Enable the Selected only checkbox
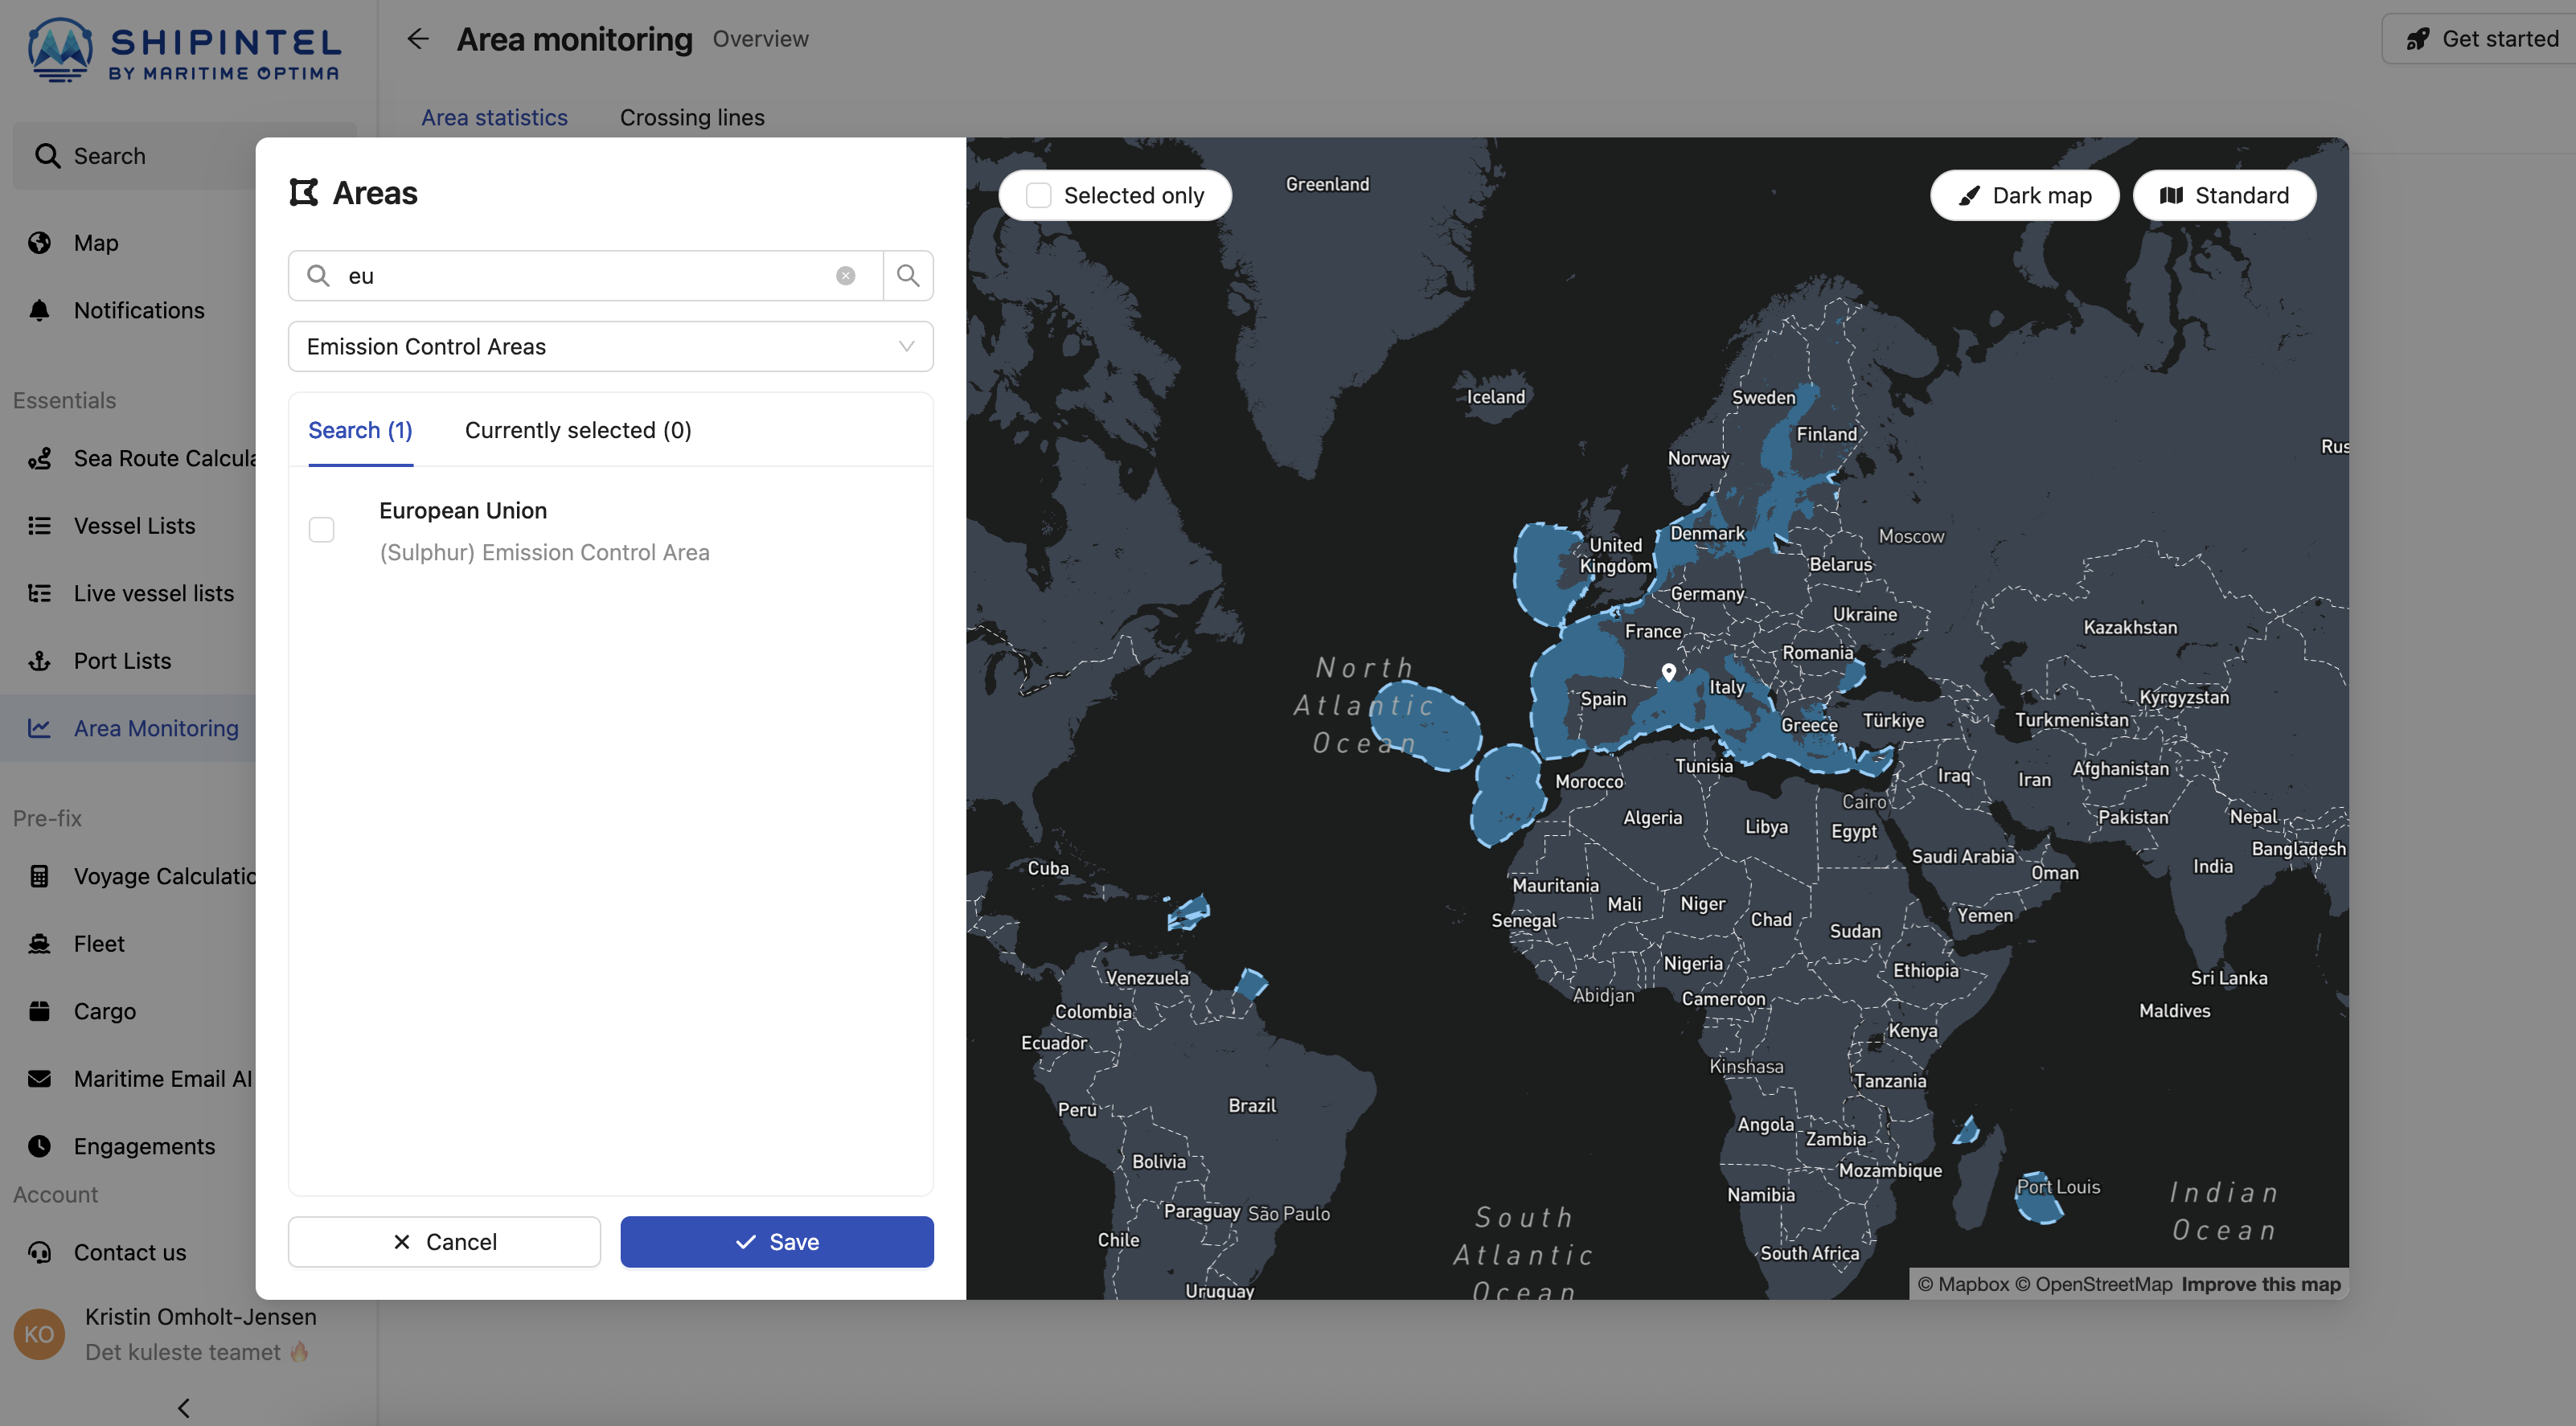The image size is (2576, 1426). point(1039,195)
